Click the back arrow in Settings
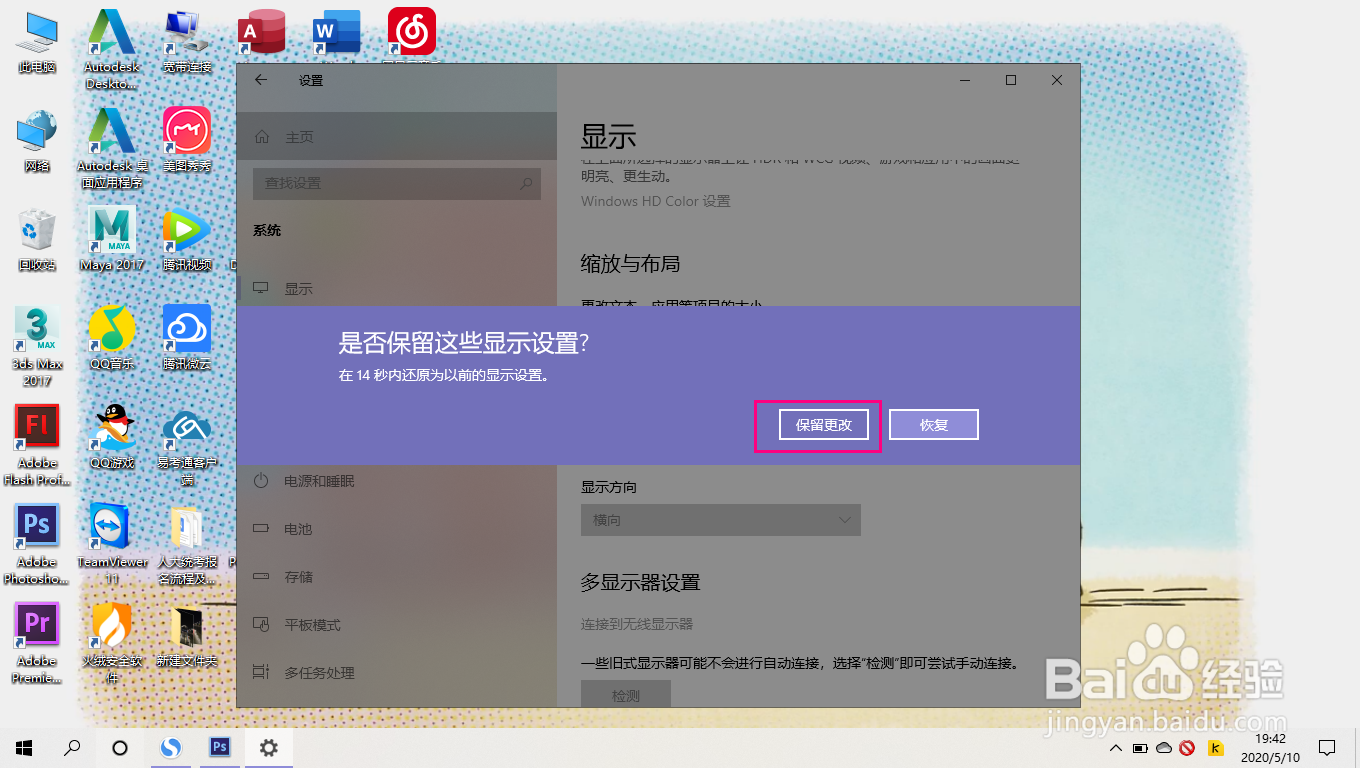1360x768 pixels. click(x=259, y=80)
